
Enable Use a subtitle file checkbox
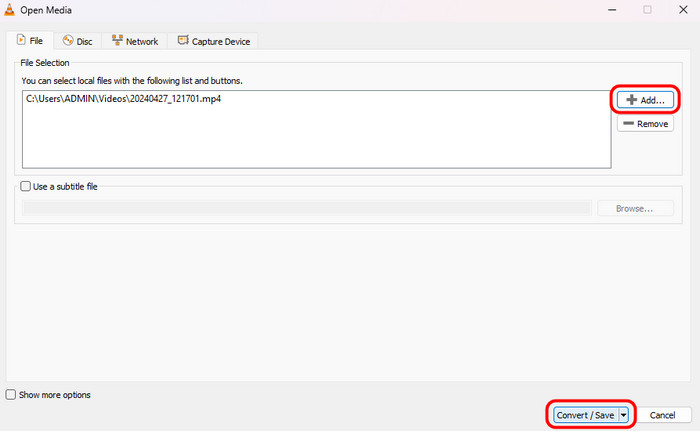click(x=25, y=186)
